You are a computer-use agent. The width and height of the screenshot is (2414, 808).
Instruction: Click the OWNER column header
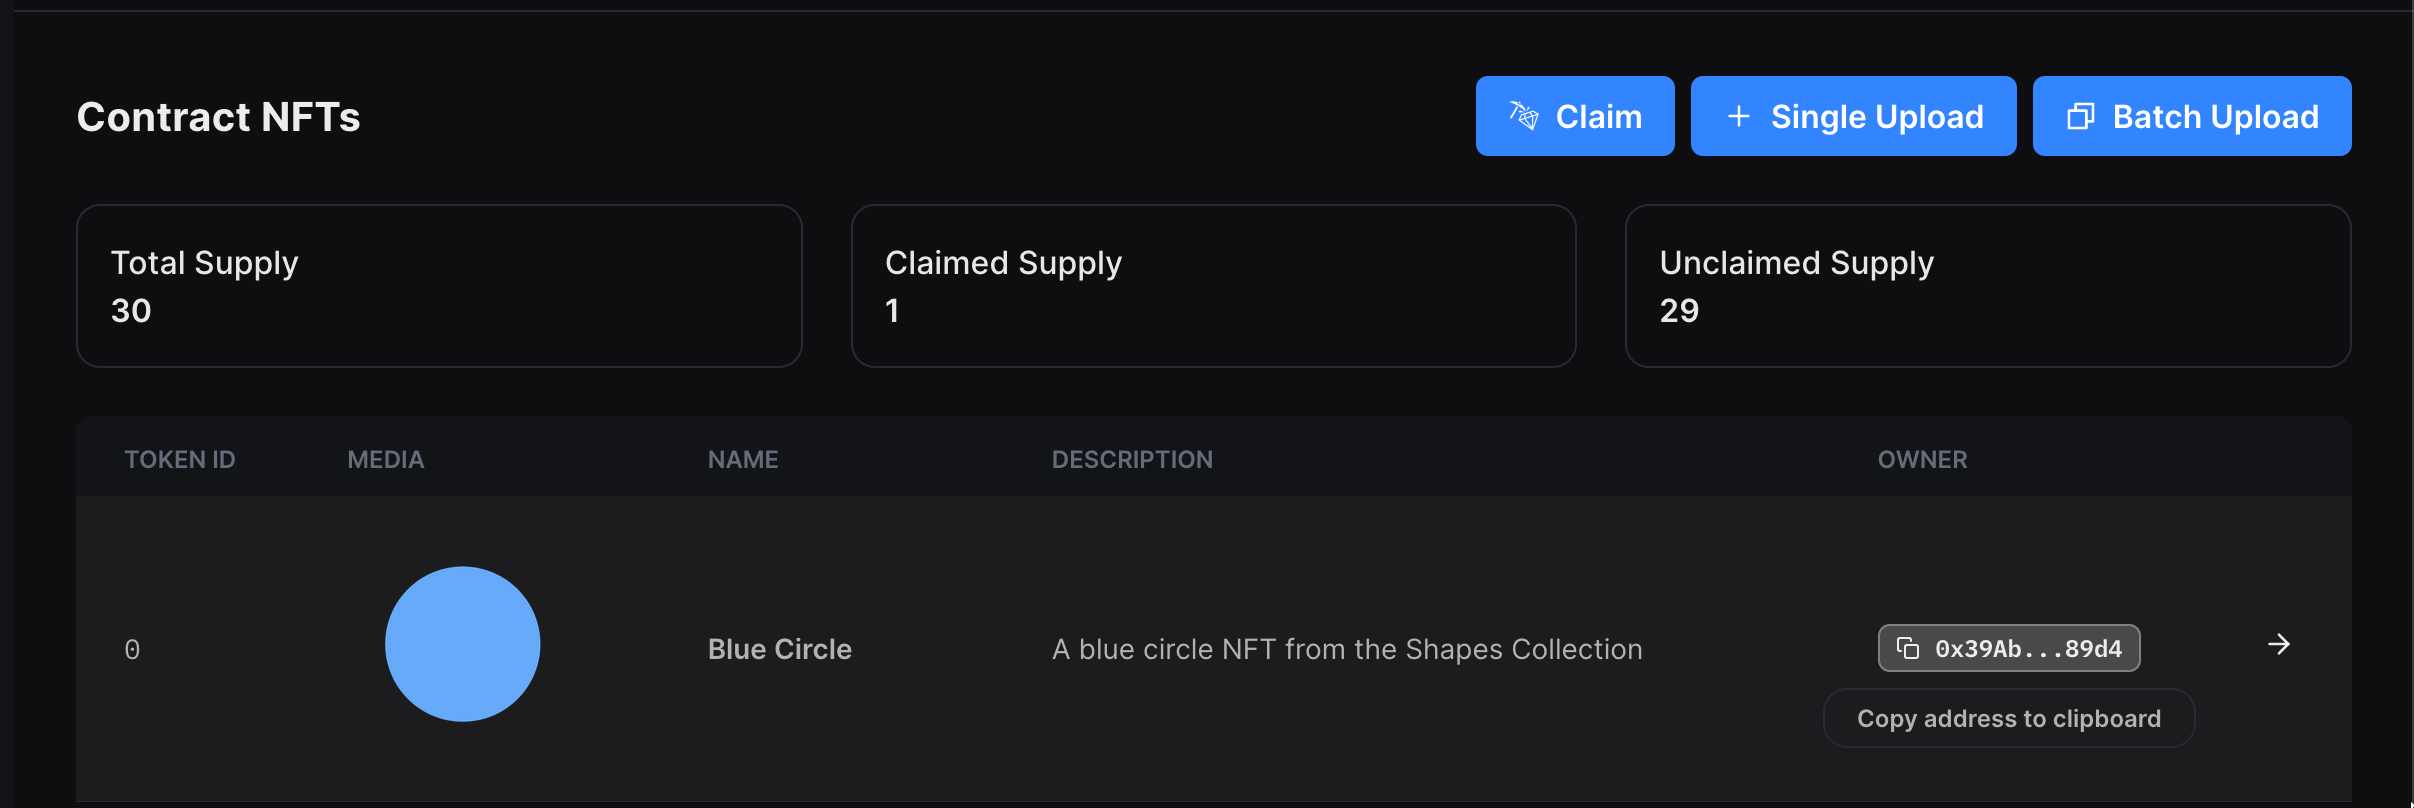(x=1920, y=459)
